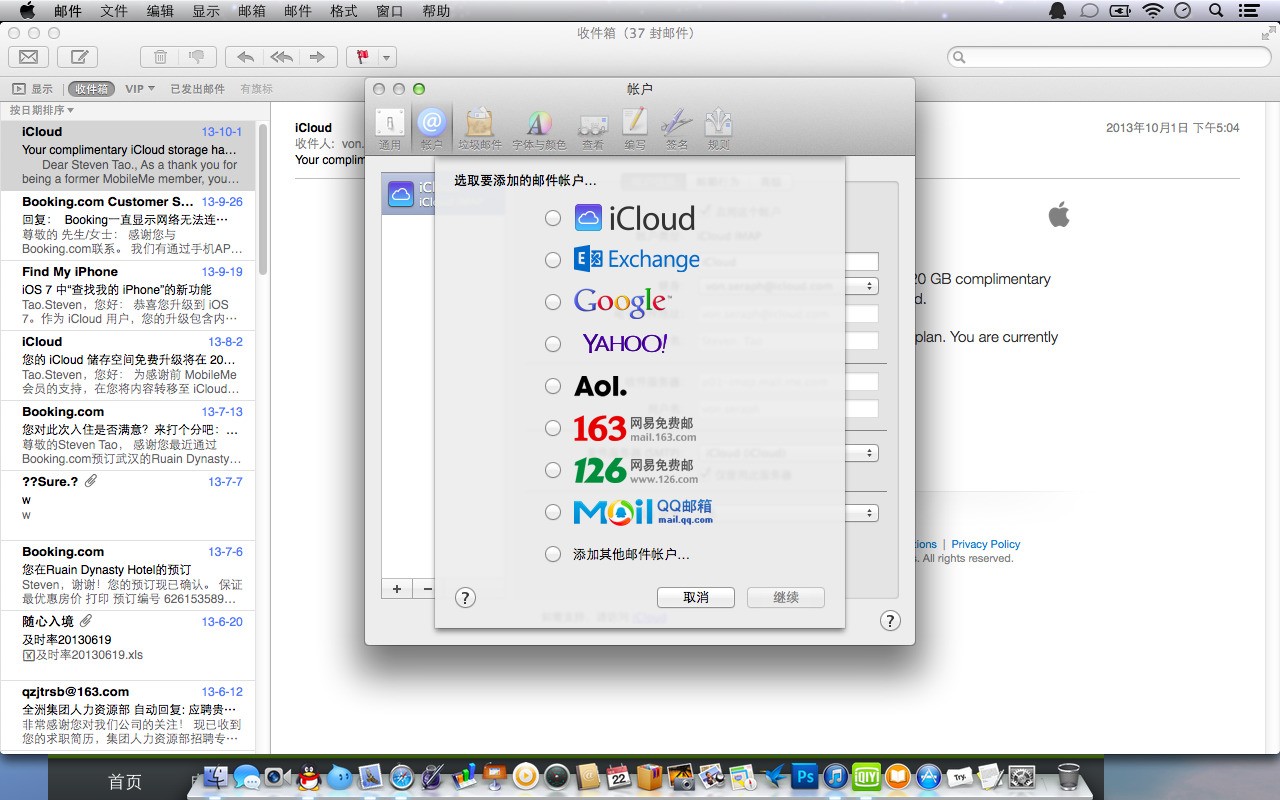1280x800 pixels.
Task: Open the Find My iPhone message
Action: coord(128,296)
